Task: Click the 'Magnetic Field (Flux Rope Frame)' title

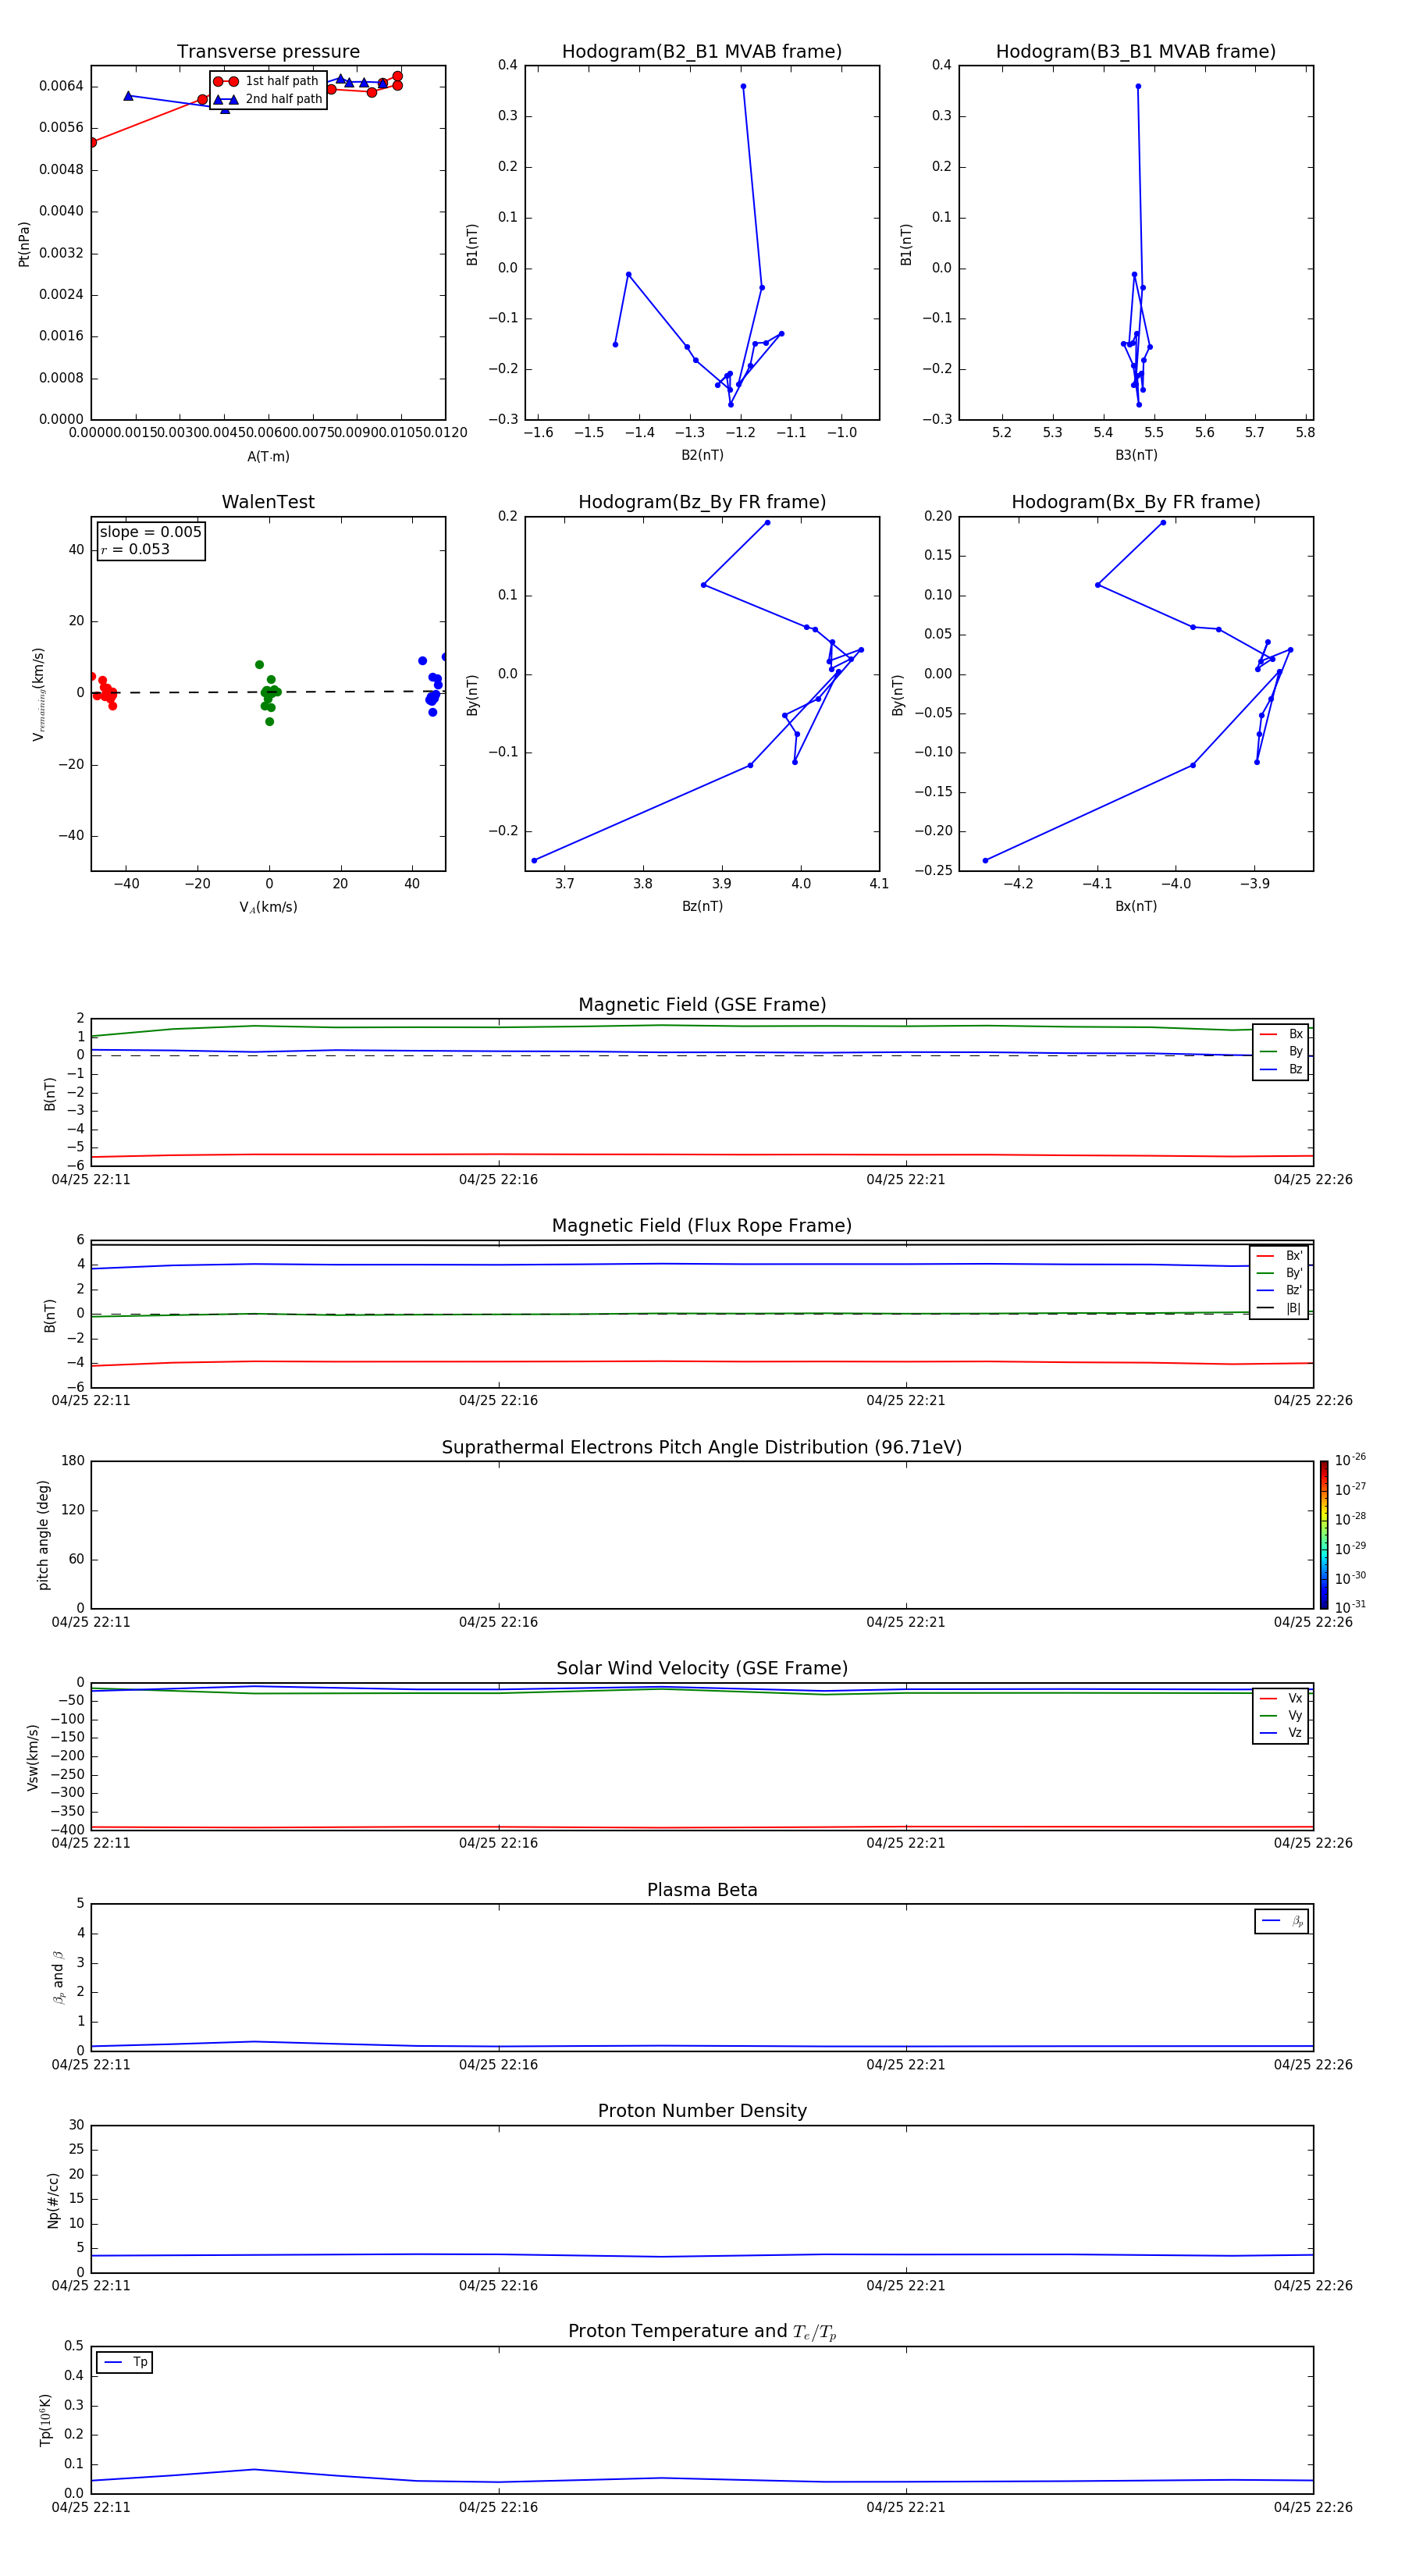Action: click(702, 1226)
